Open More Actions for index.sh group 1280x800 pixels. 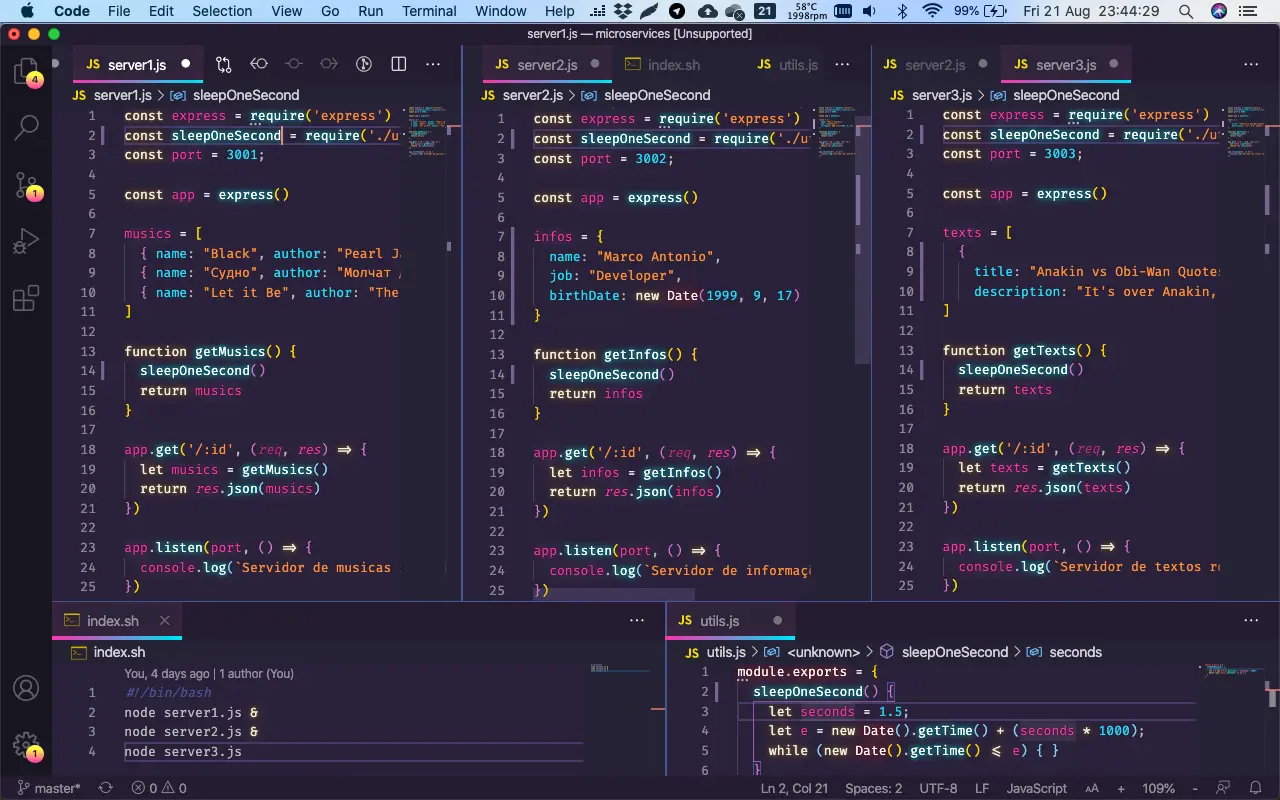(x=637, y=620)
